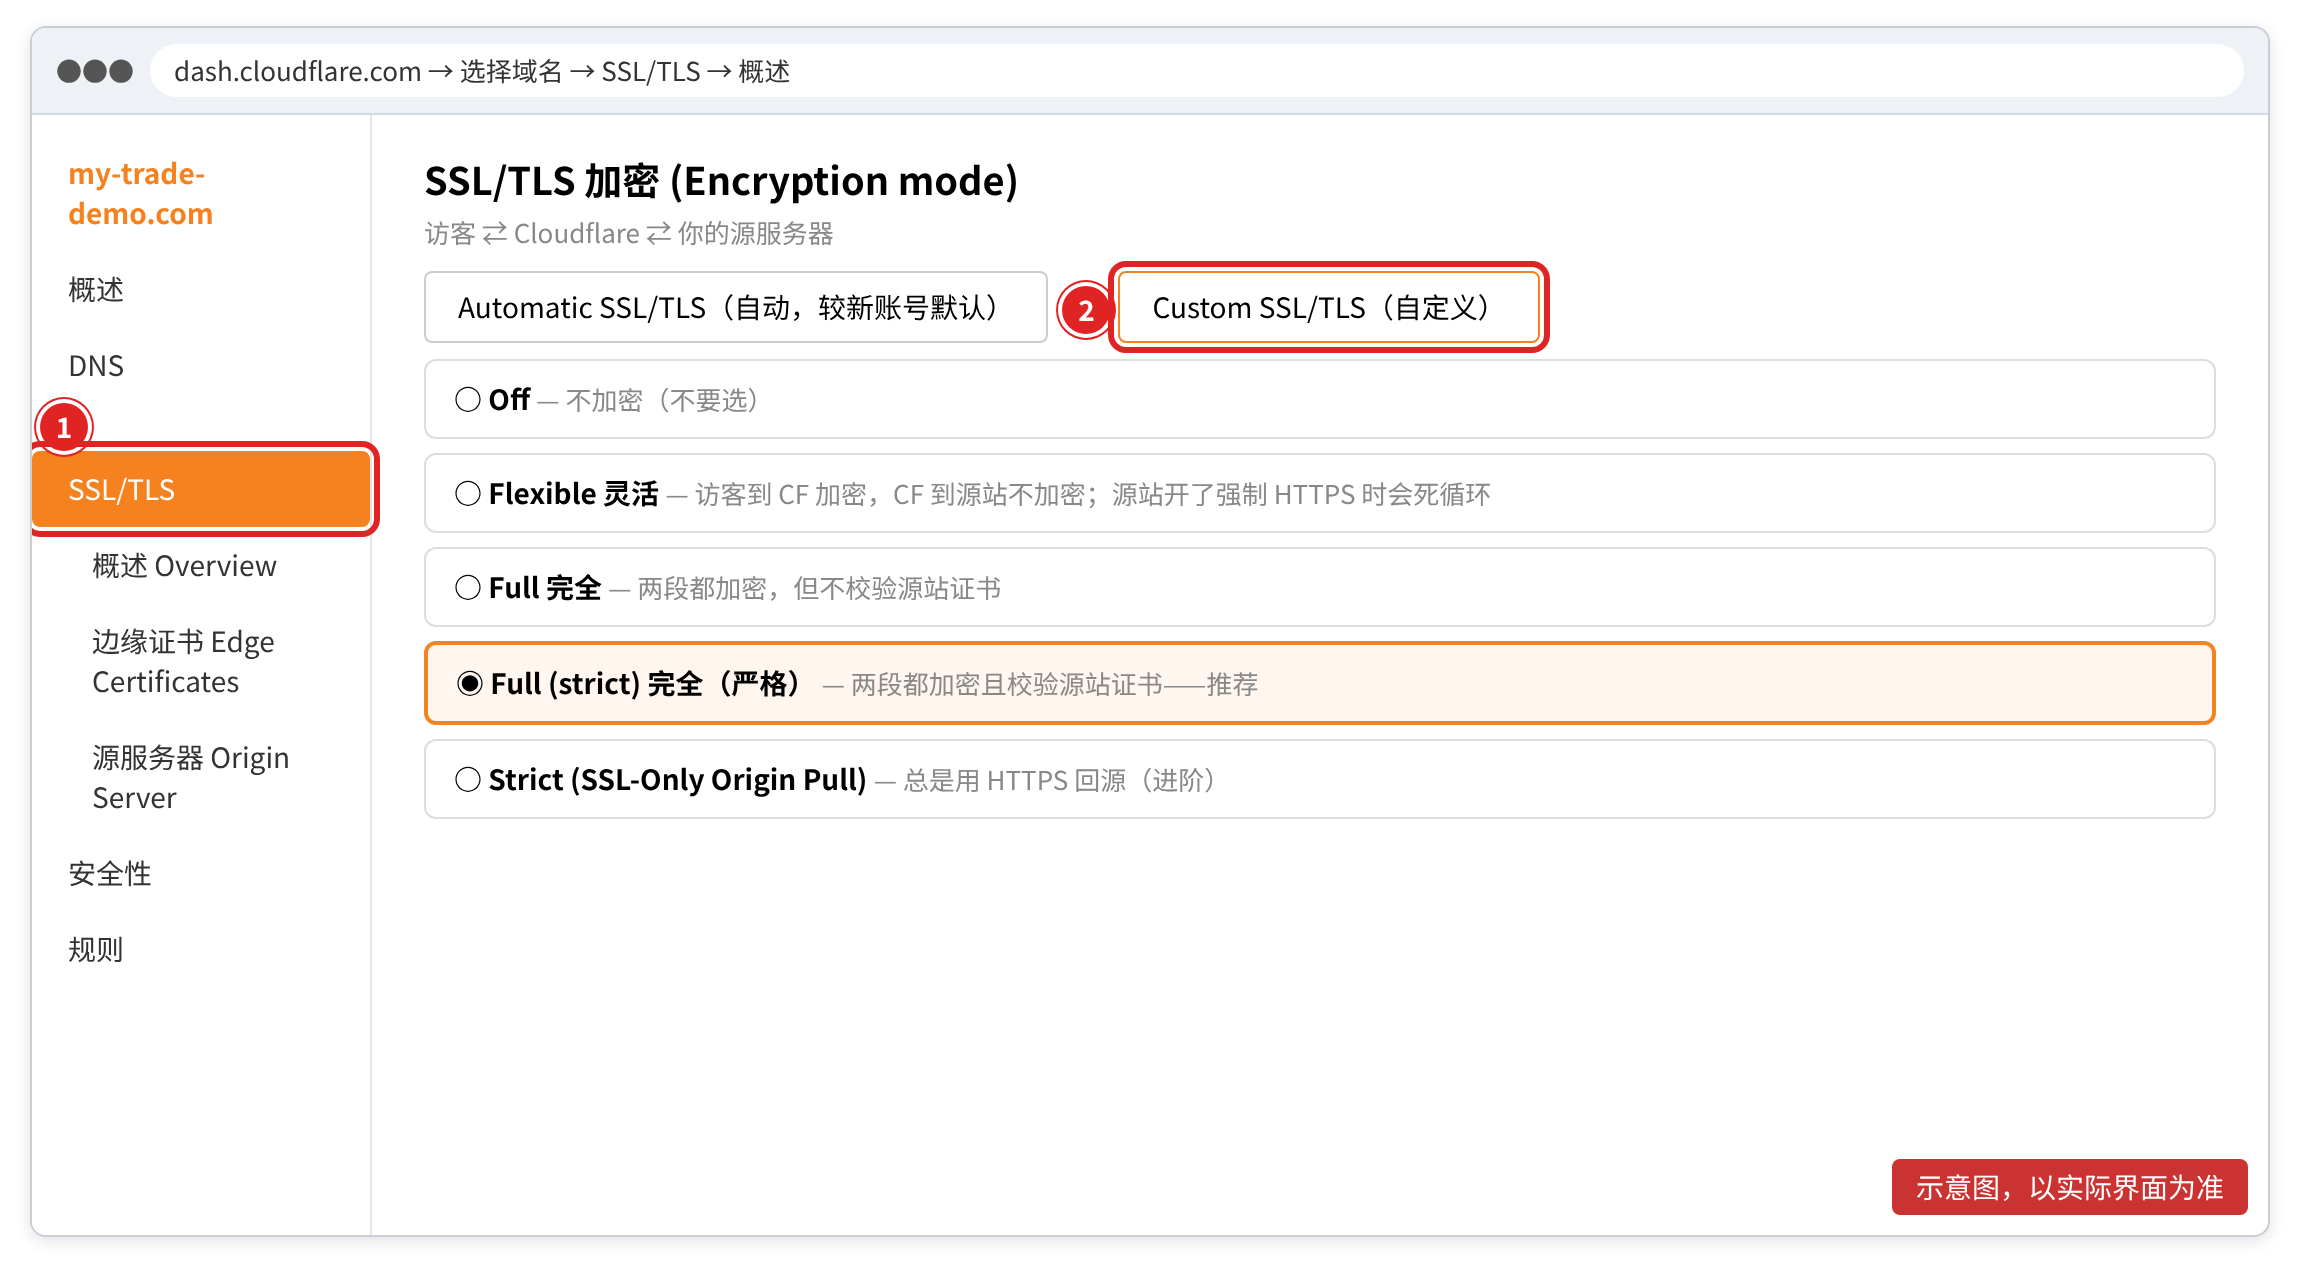This screenshot has width=2300, height=1271.
Task: Click the 访客 ⇄ Cloudflare ⇄ 你的源服务器 subtitle
Action: 629,234
